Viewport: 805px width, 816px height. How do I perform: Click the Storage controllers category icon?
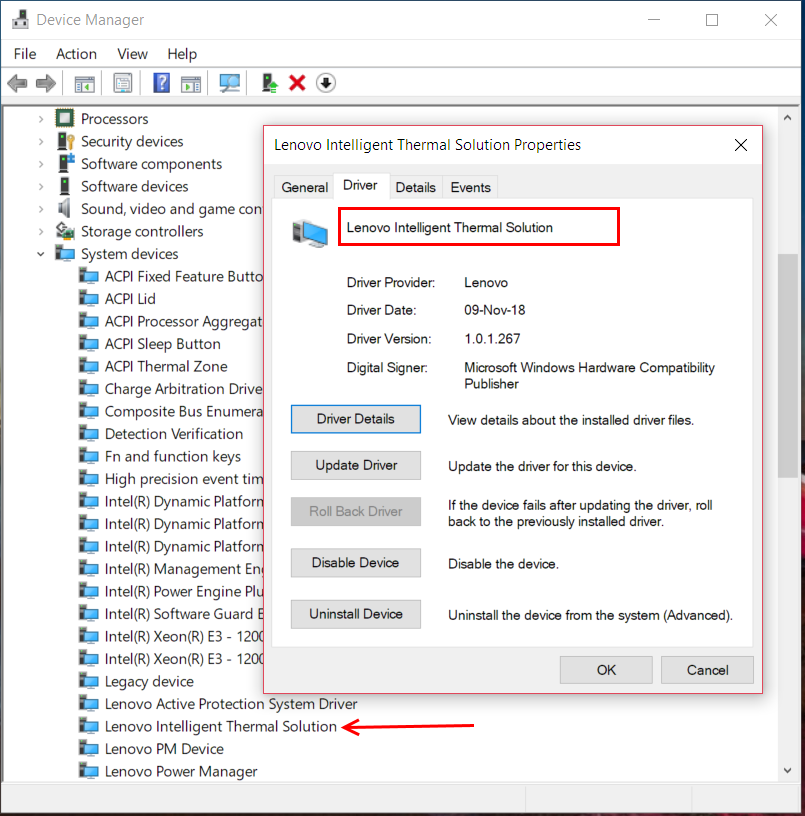(65, 231)
